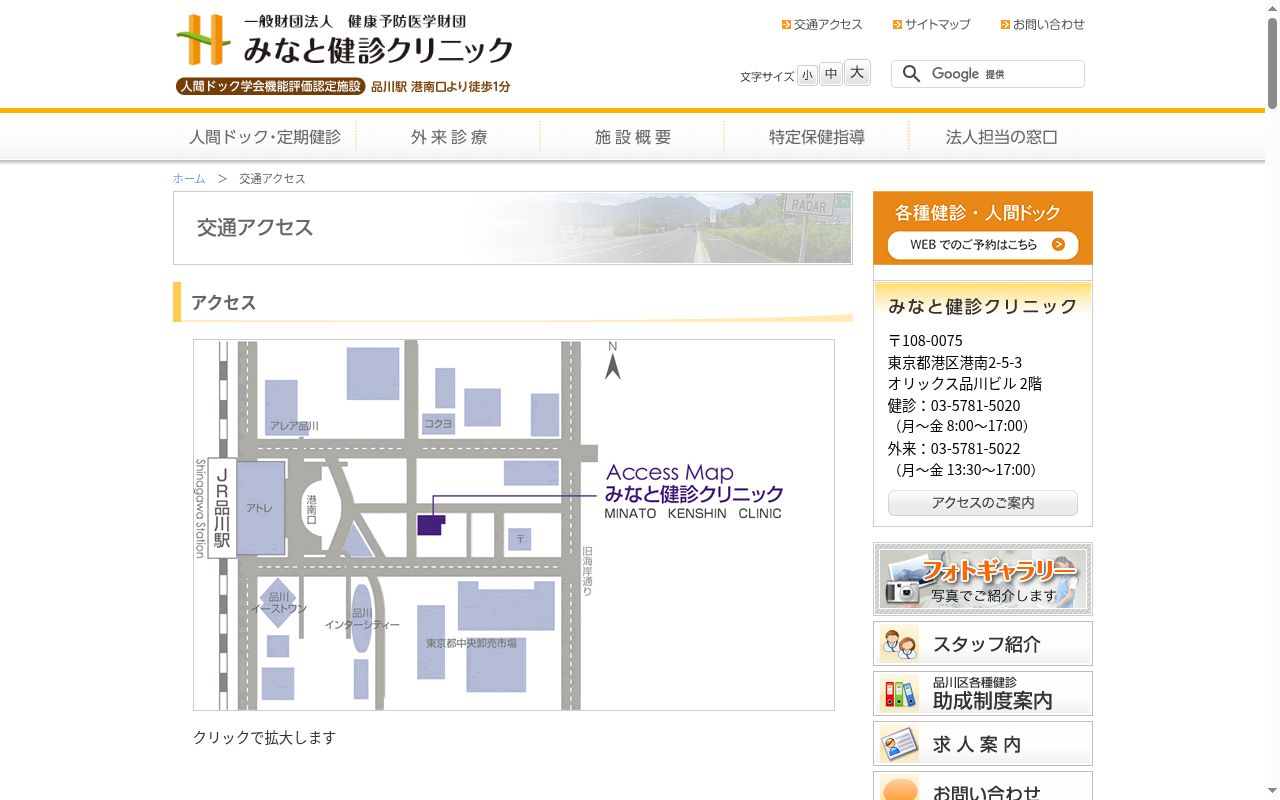Screen dimensions: 1280x800
Task: Click the アクセスのご案内 button
Action: [x=983, y=503]
